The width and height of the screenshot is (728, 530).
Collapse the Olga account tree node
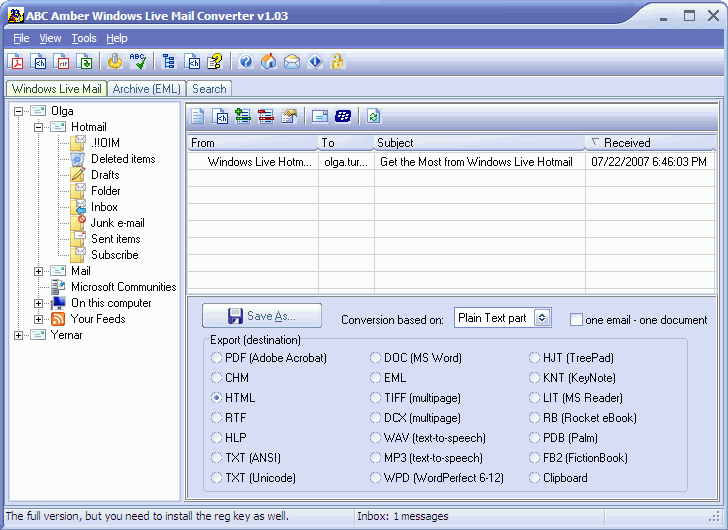[19, 111]
